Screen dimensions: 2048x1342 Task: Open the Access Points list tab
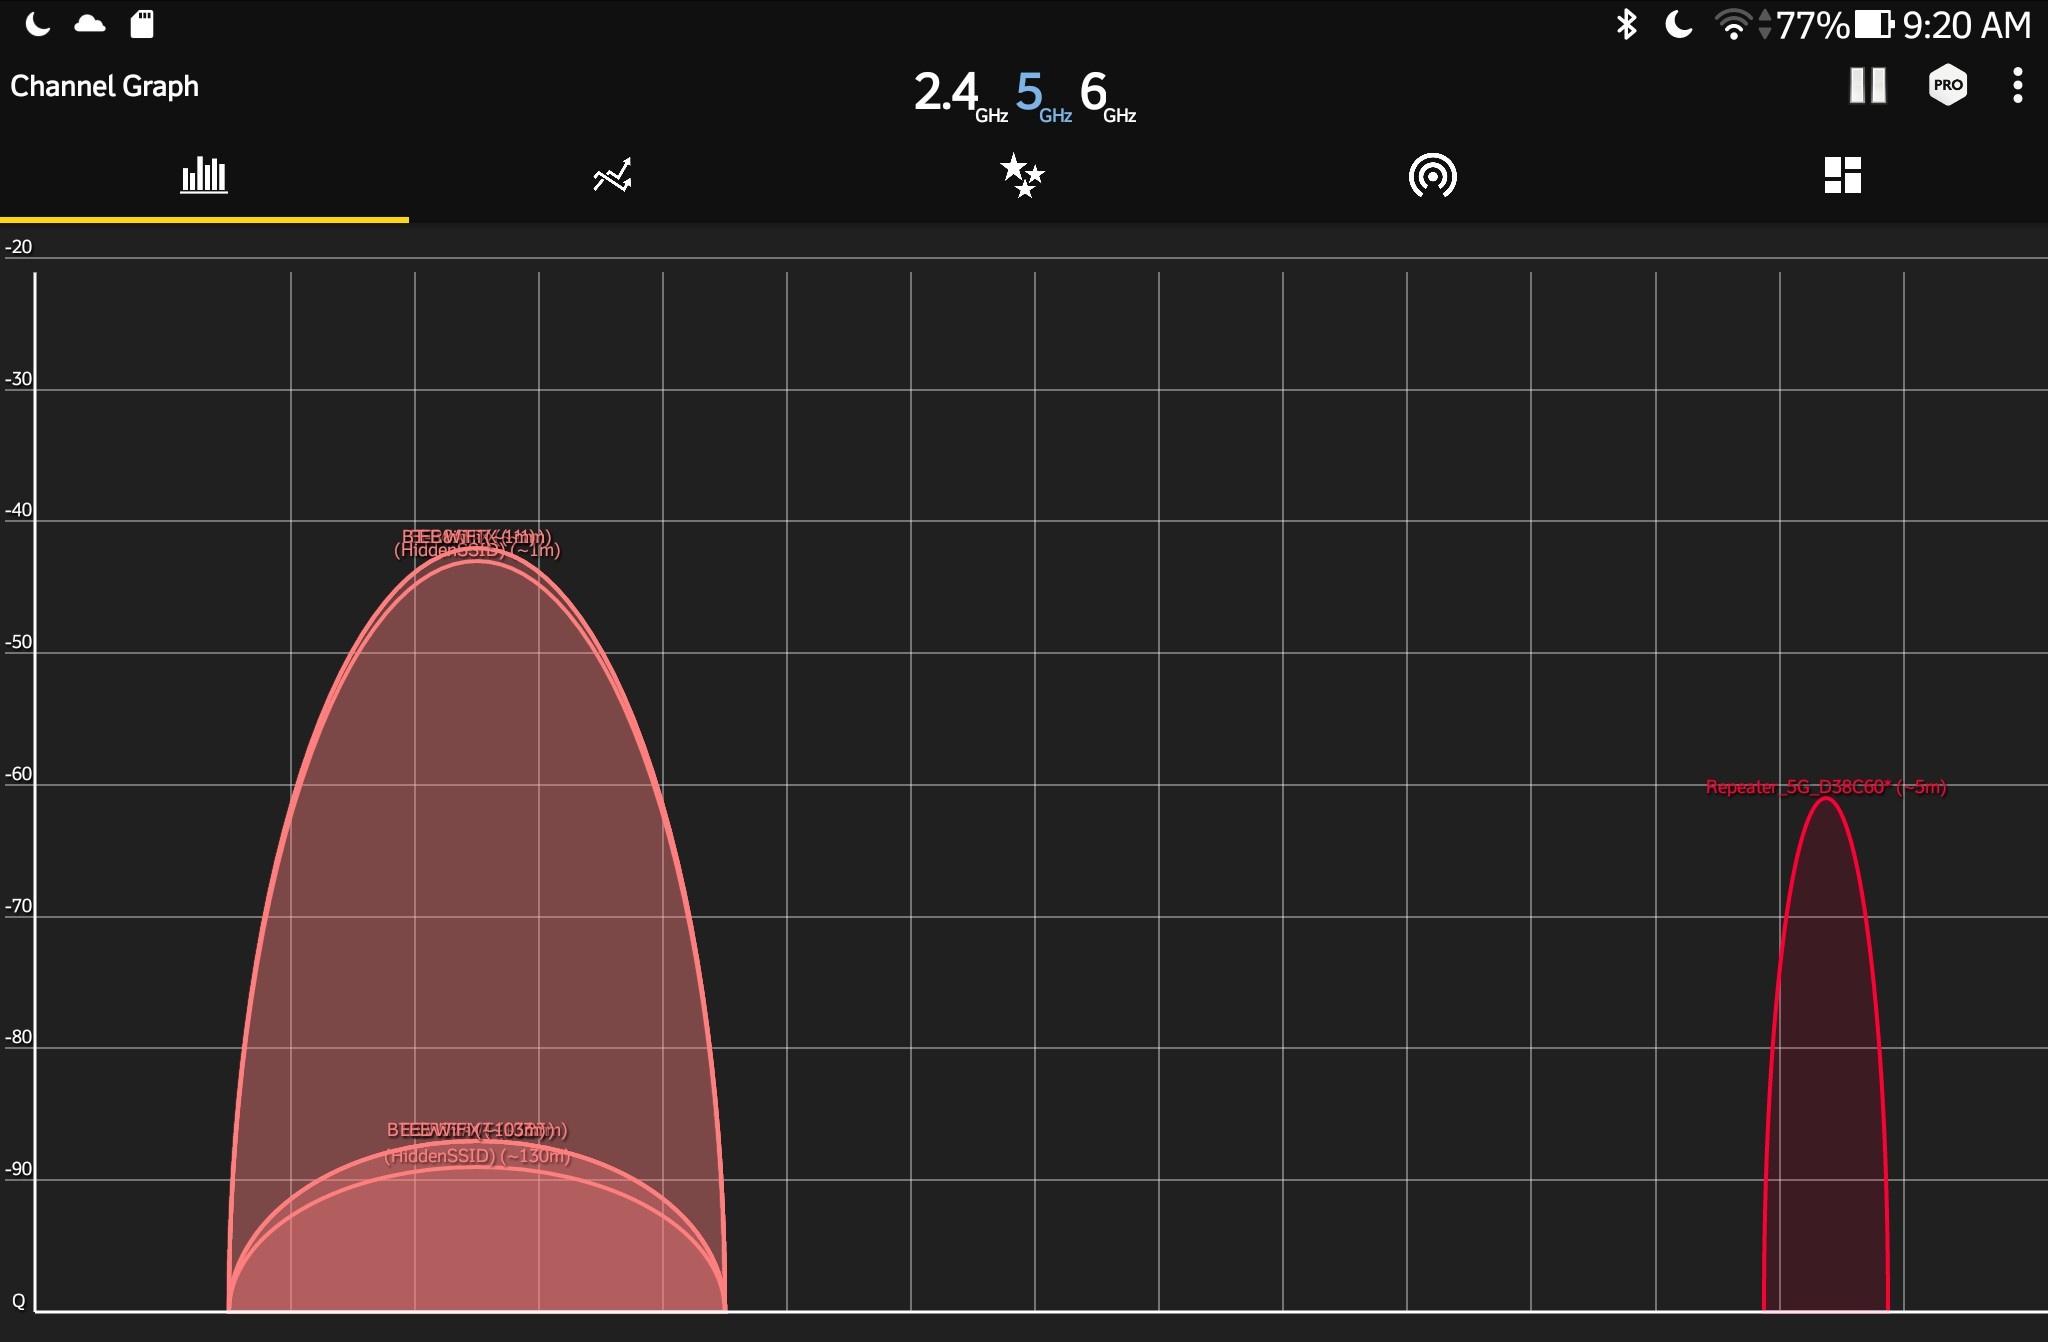[1432, 176]
